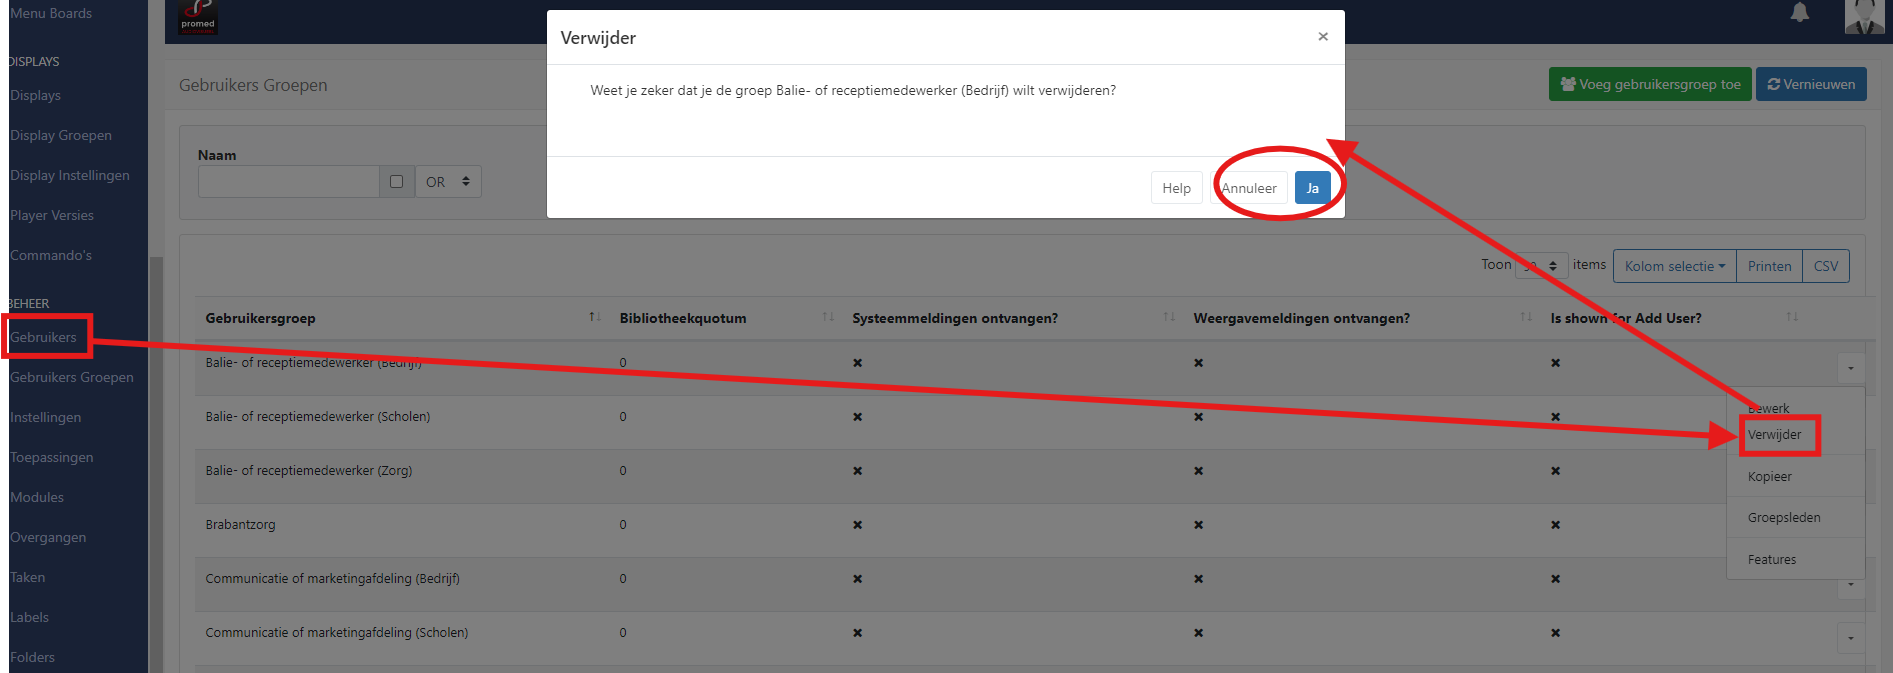Sort by Is shown for Add User column
The height and width of the screenshot is (673, 1893).
click(x=1791, y=317)
